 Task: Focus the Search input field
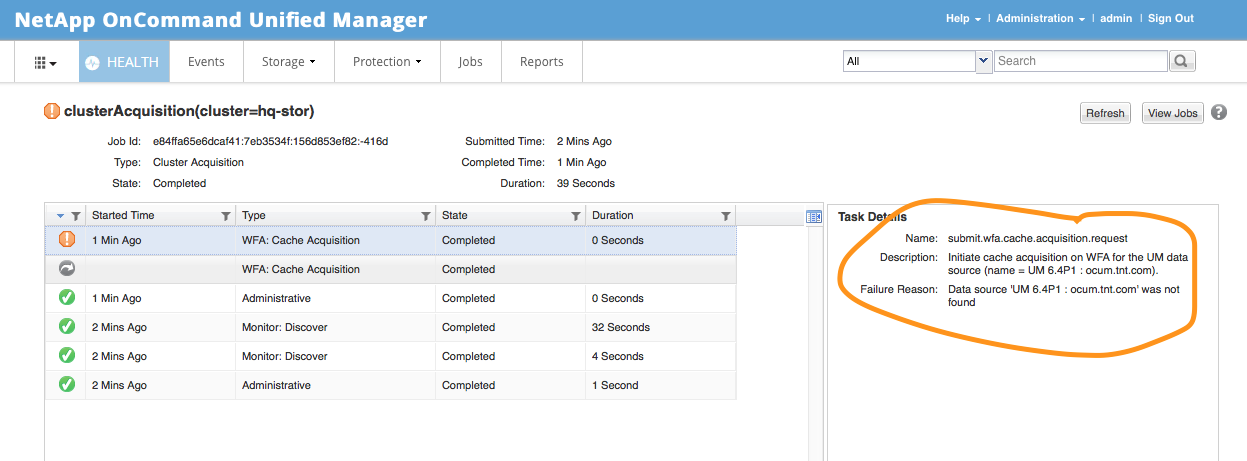(1080, 61)
